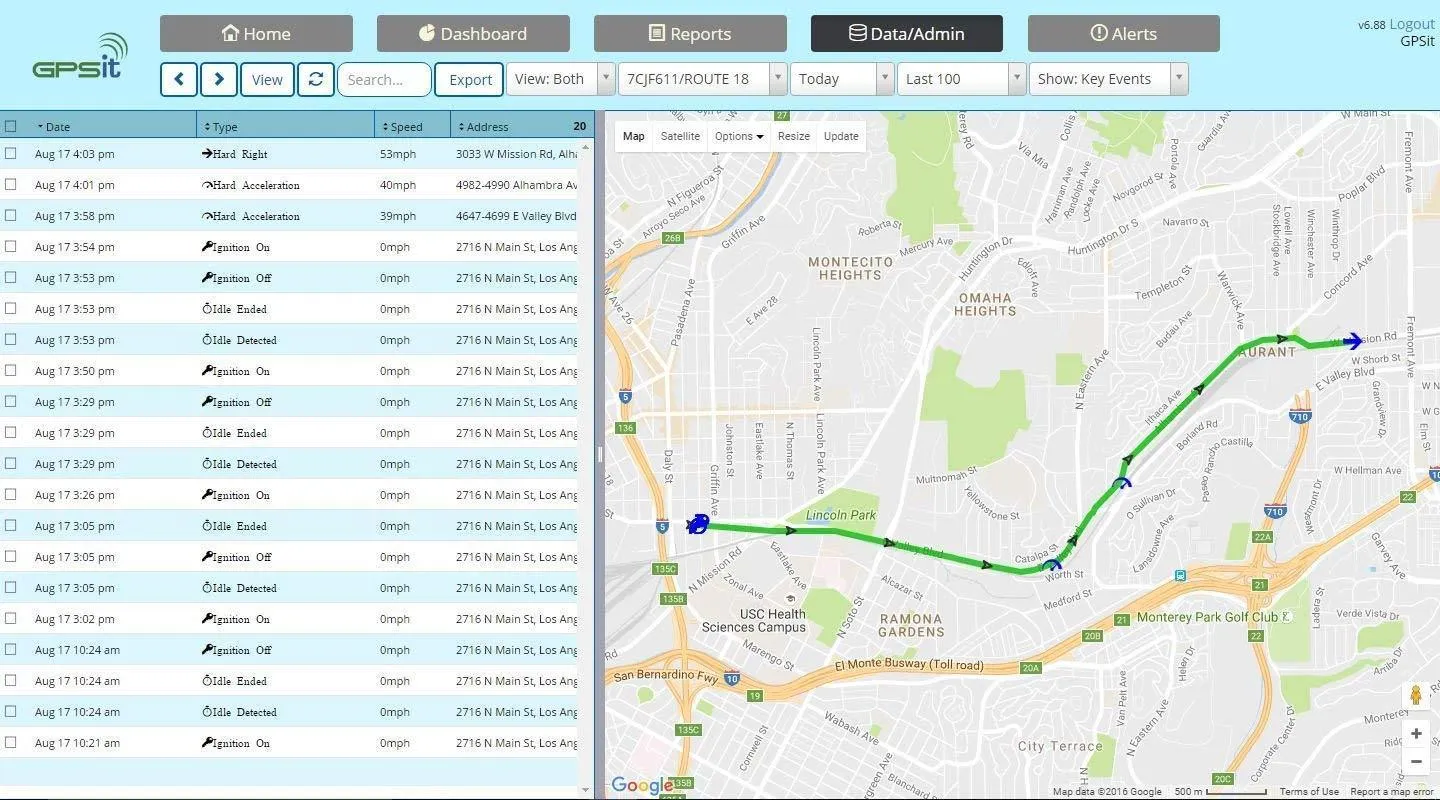Screen dimensions: 1440x800
Task: Check the Aug 17 4:03 pm Hard Right row
Action: click(11, 154)
